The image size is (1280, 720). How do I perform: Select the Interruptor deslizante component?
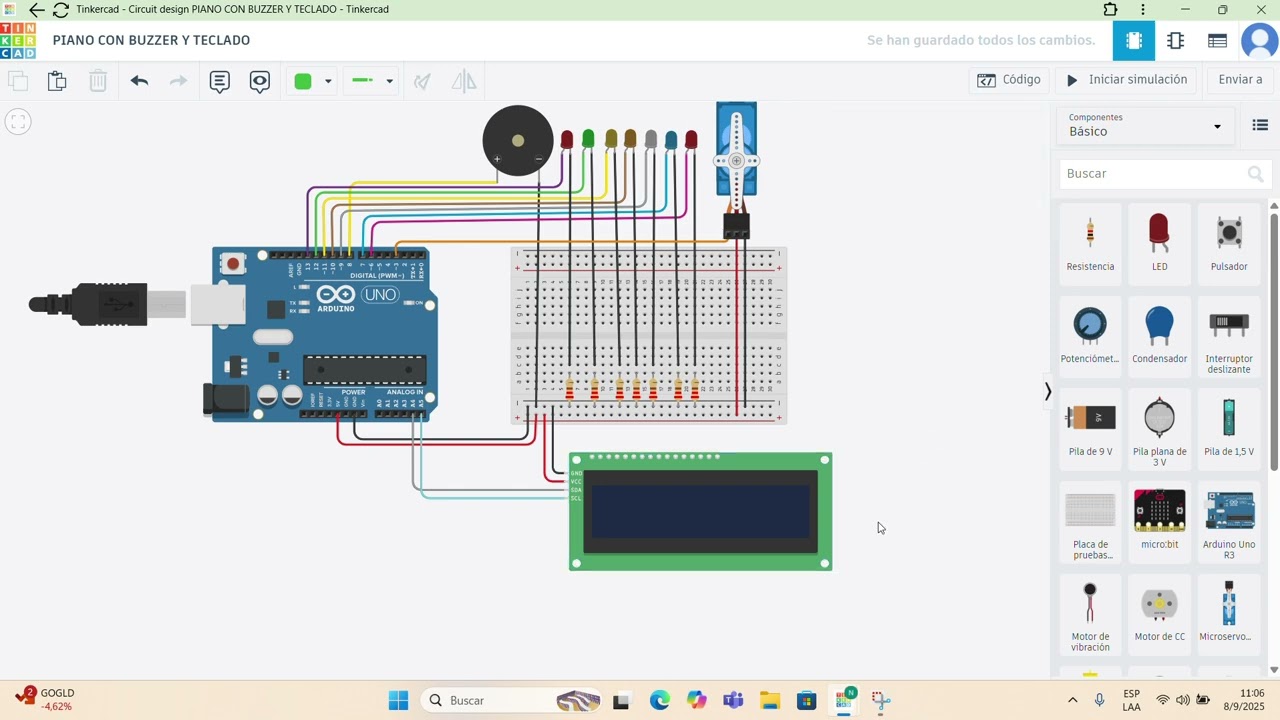pyautogui.click(x=1229, y=338)
